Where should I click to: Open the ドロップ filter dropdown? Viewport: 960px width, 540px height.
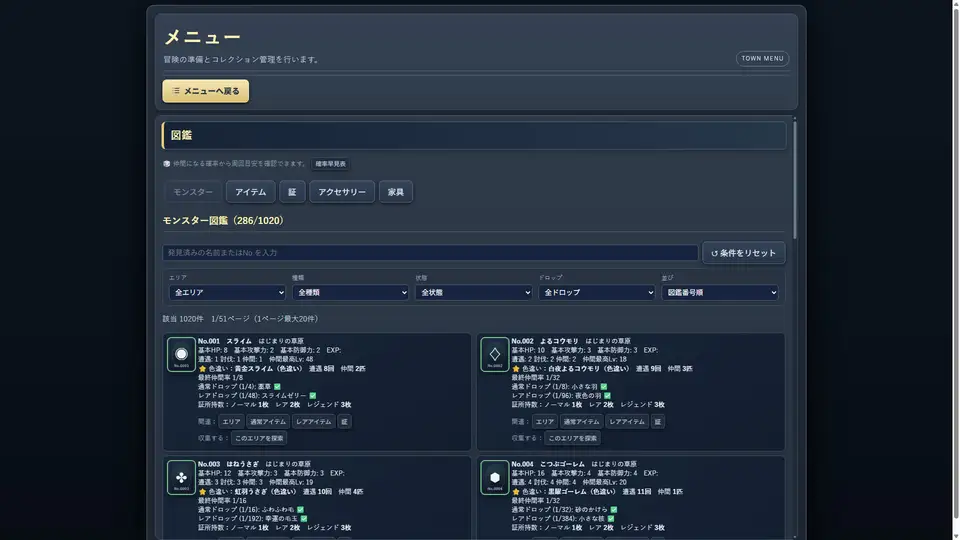[596, 293]
